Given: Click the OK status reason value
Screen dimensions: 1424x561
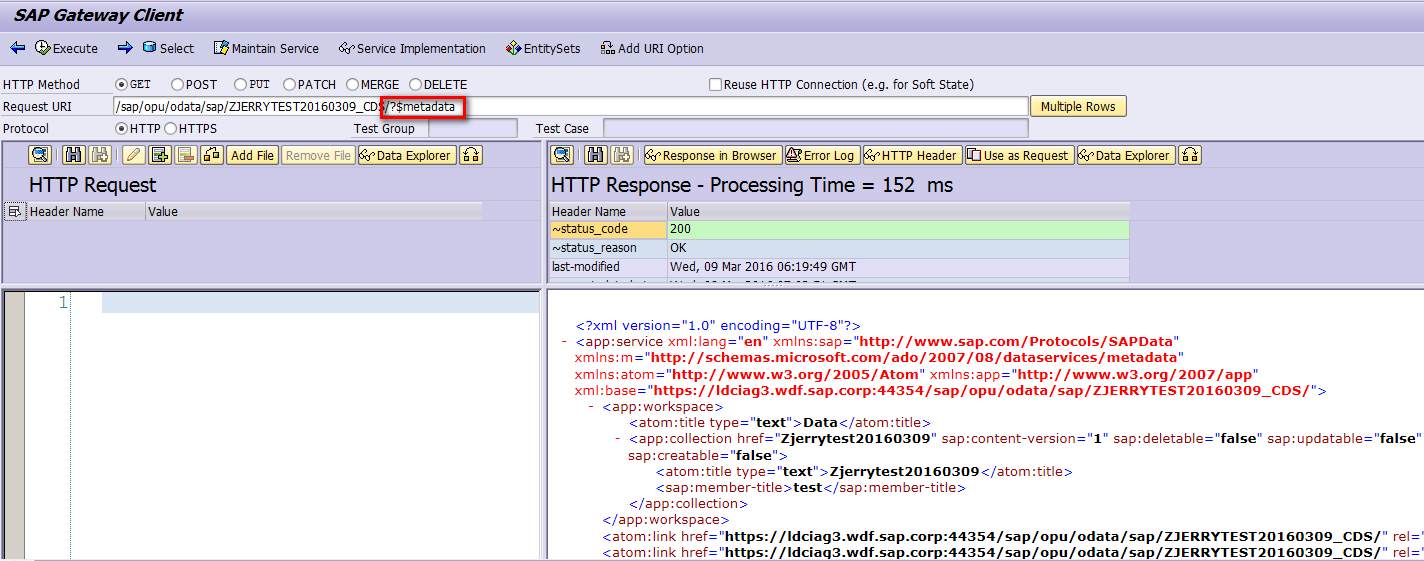Looking at the screenshot, I should (x=898, y=248).
